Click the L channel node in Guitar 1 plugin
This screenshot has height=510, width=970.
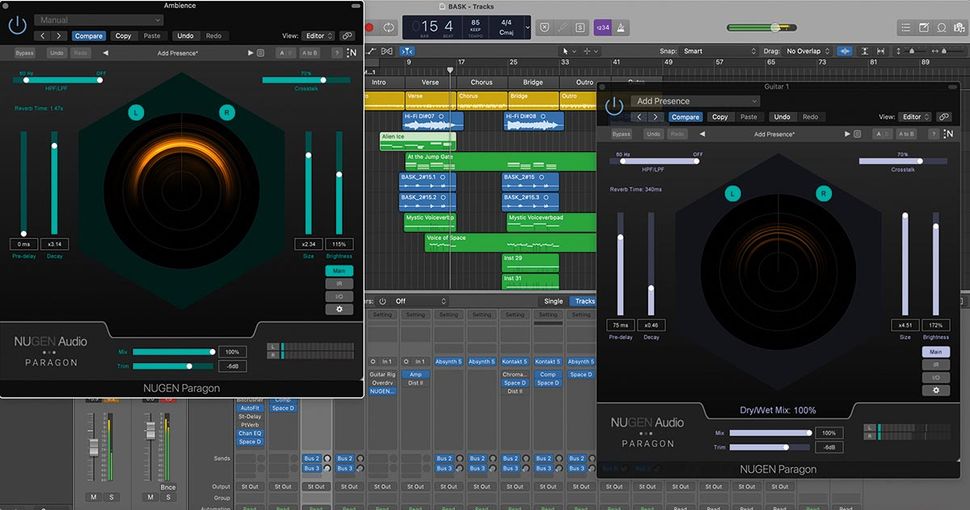tap(733, 193)
